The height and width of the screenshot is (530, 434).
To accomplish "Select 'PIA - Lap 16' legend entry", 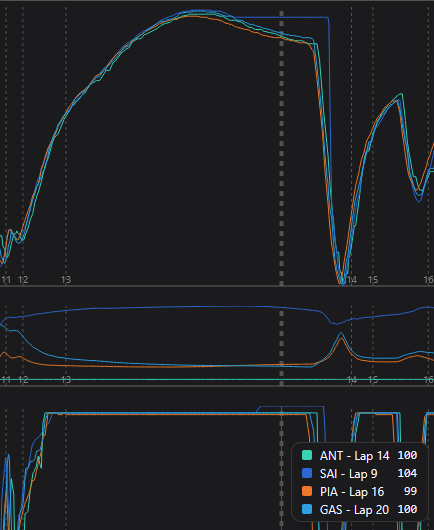I will coord(352,492).
